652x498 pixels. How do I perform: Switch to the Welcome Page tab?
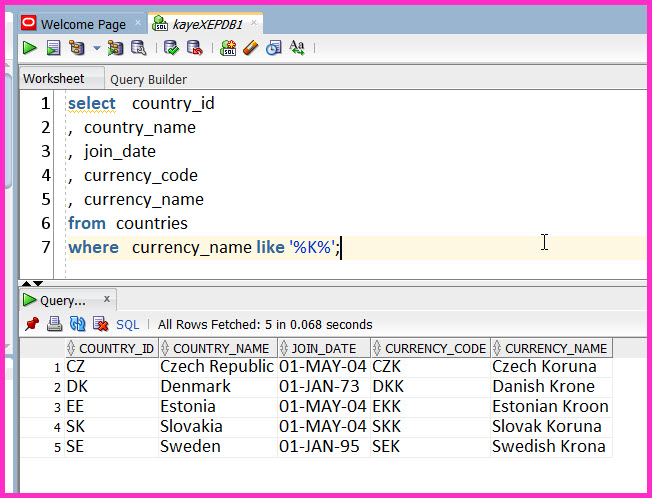click(83, 25)
